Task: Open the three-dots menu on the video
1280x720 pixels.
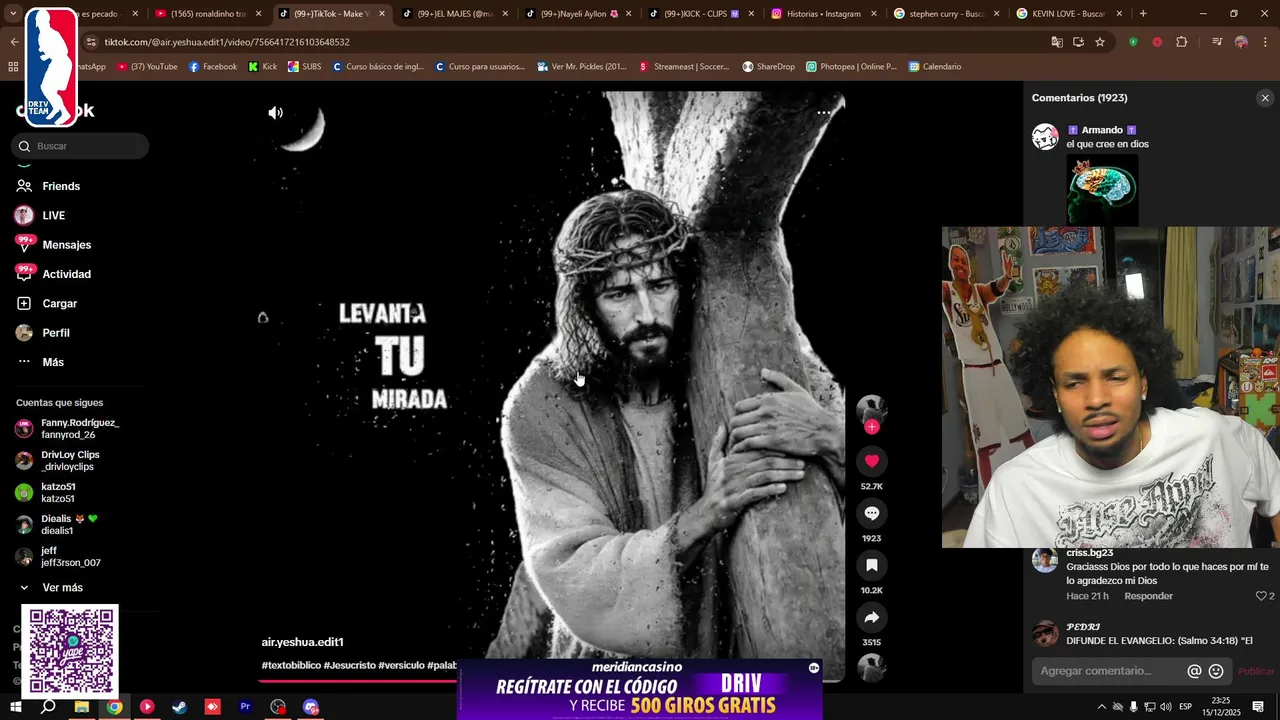Action: pos(824,113)
